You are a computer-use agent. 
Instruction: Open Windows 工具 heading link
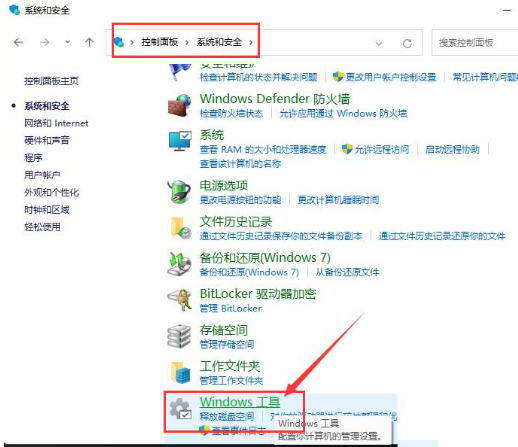click(240, 402)
